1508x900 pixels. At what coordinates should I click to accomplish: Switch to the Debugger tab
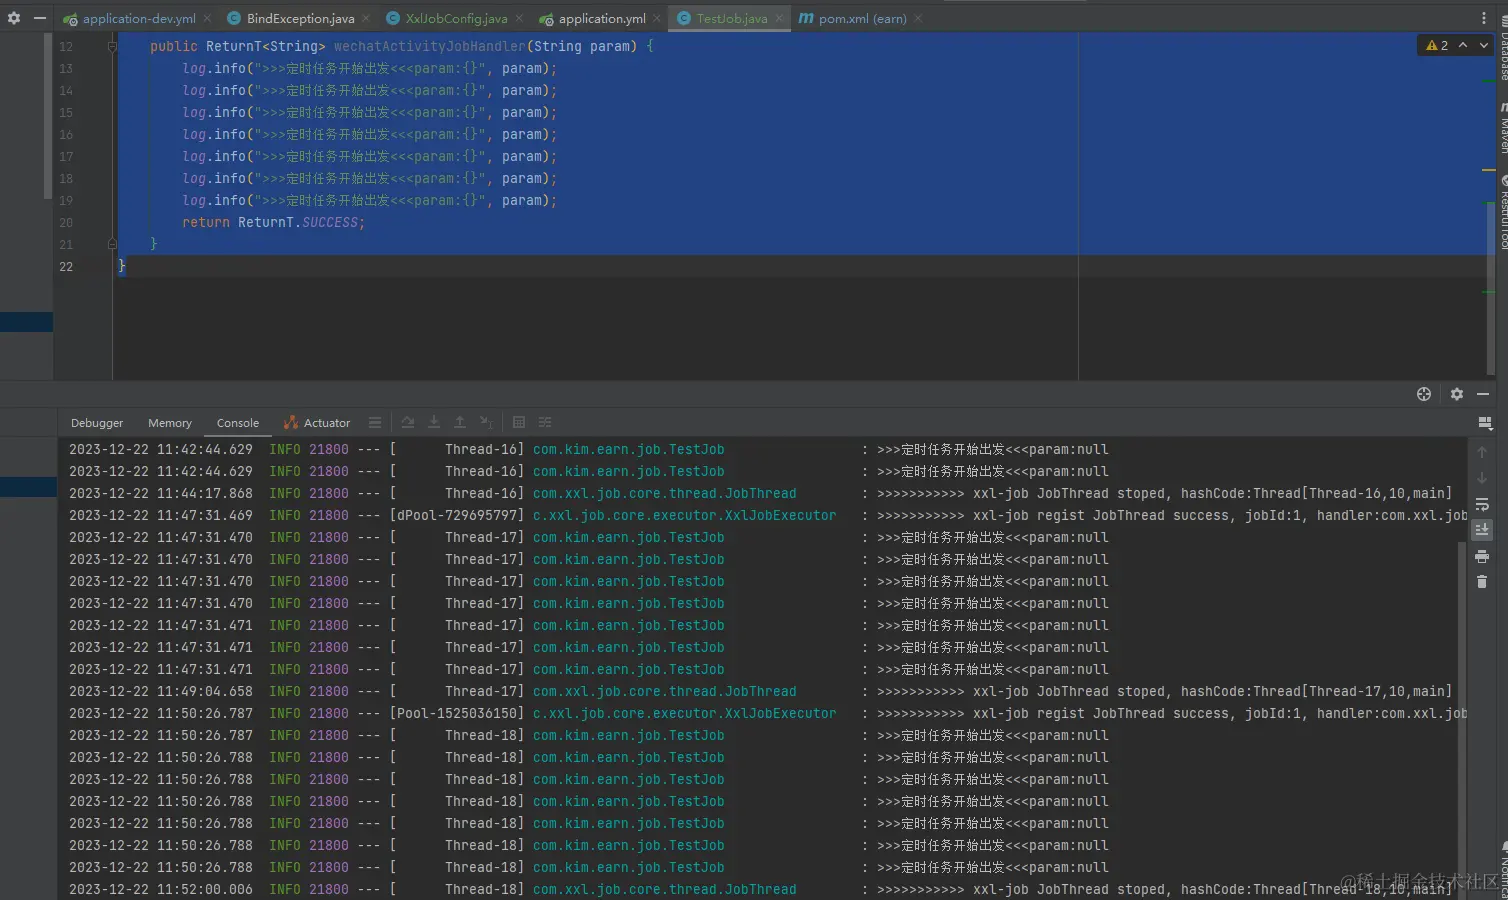point(97,423)
